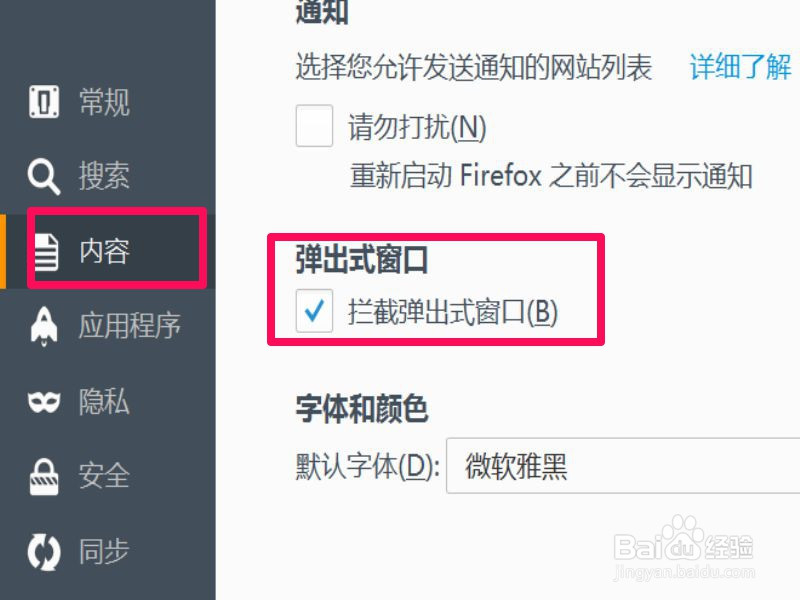This screenshot has width=800, height=600.
Task: Click the Content (内容) document icon
Action: [46, 252]
